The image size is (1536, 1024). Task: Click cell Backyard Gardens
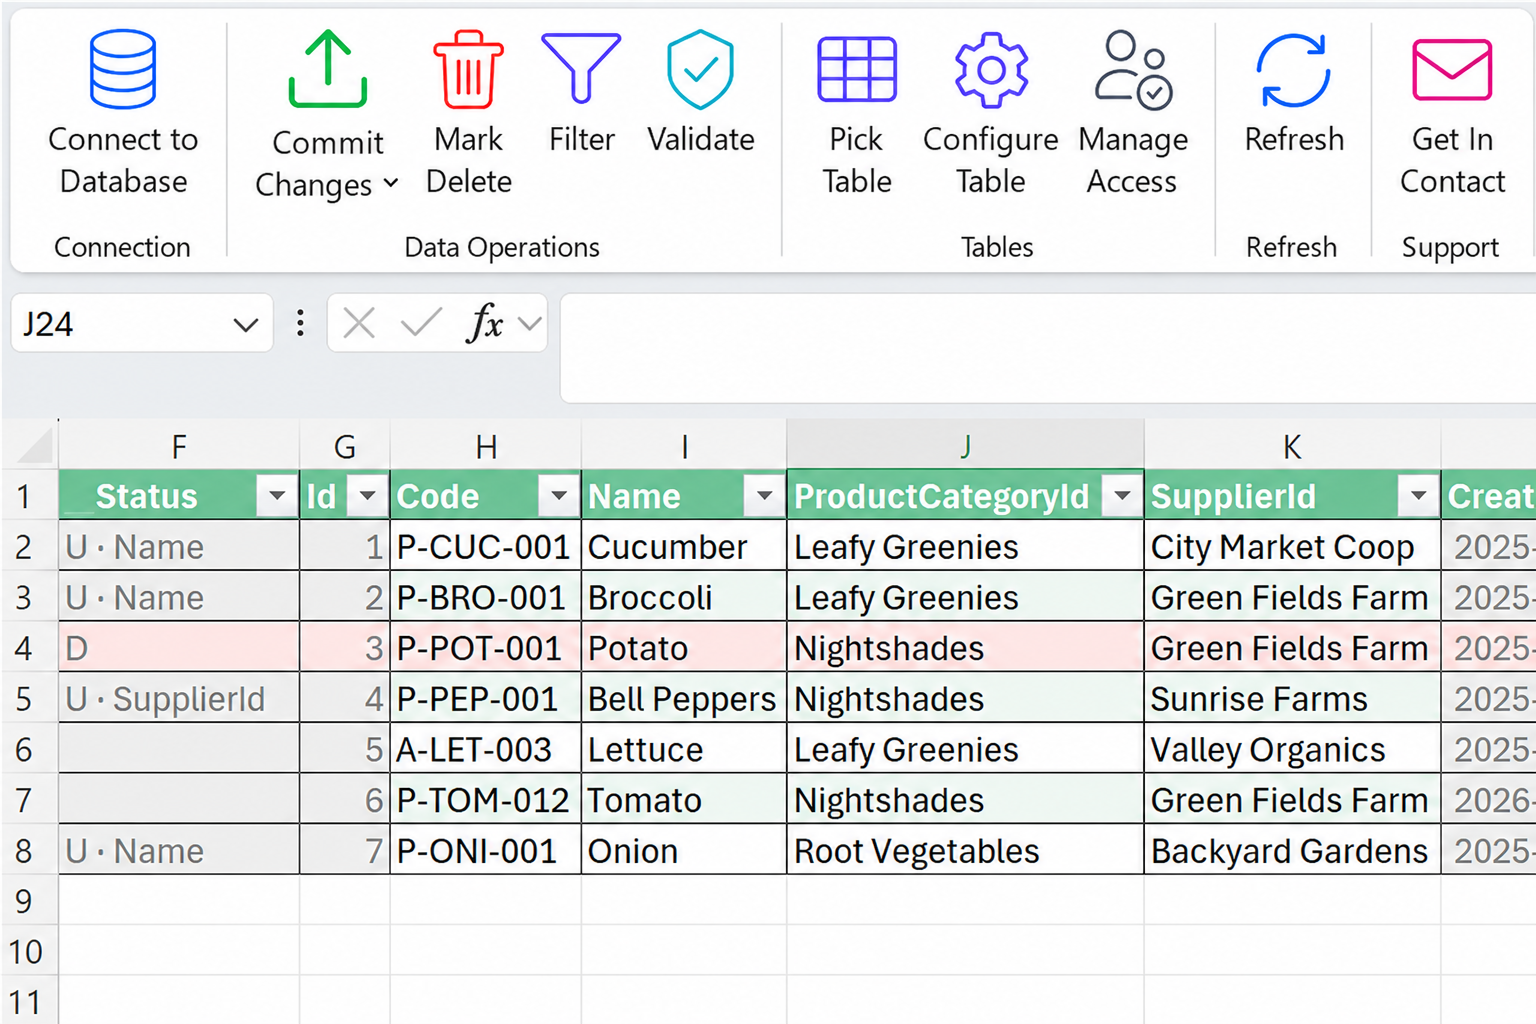(1292, 851)
